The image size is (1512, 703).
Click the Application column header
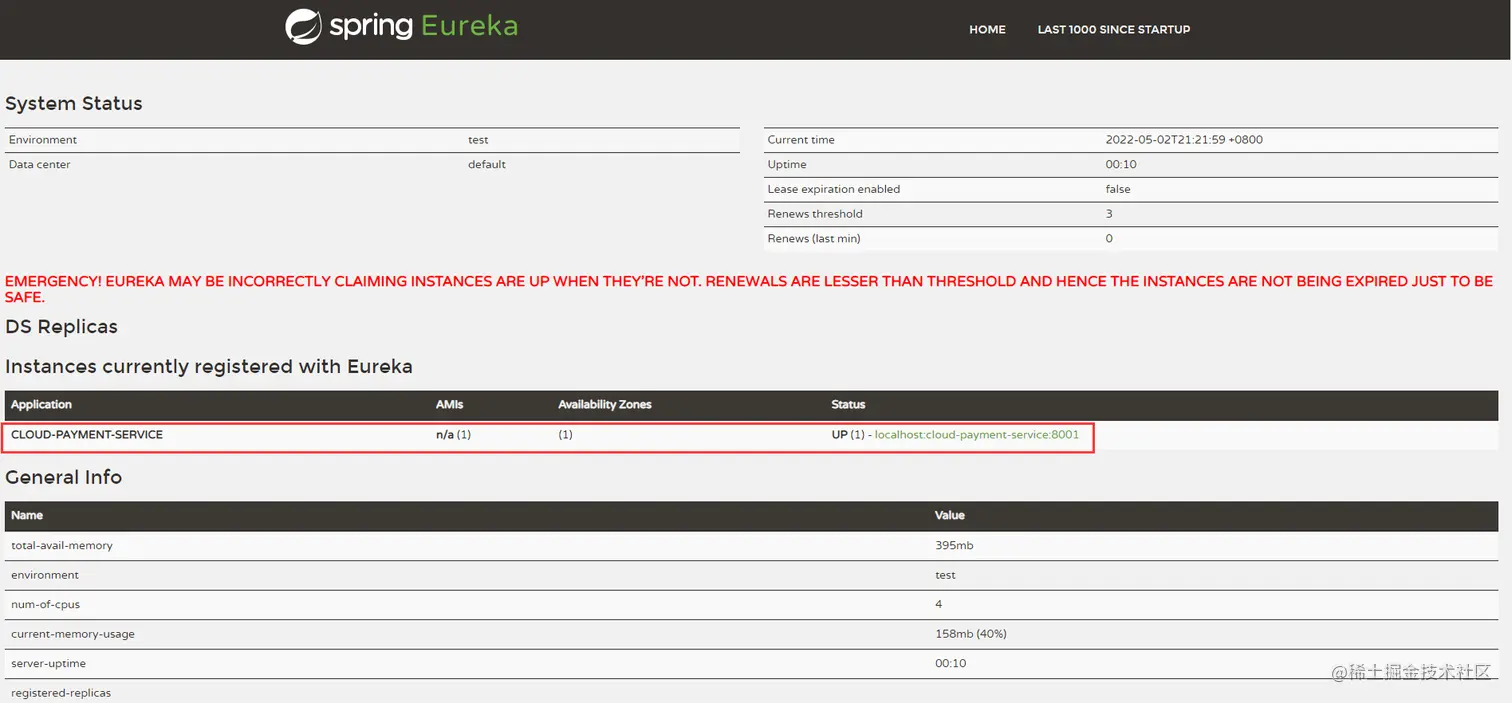pos(42,405)
